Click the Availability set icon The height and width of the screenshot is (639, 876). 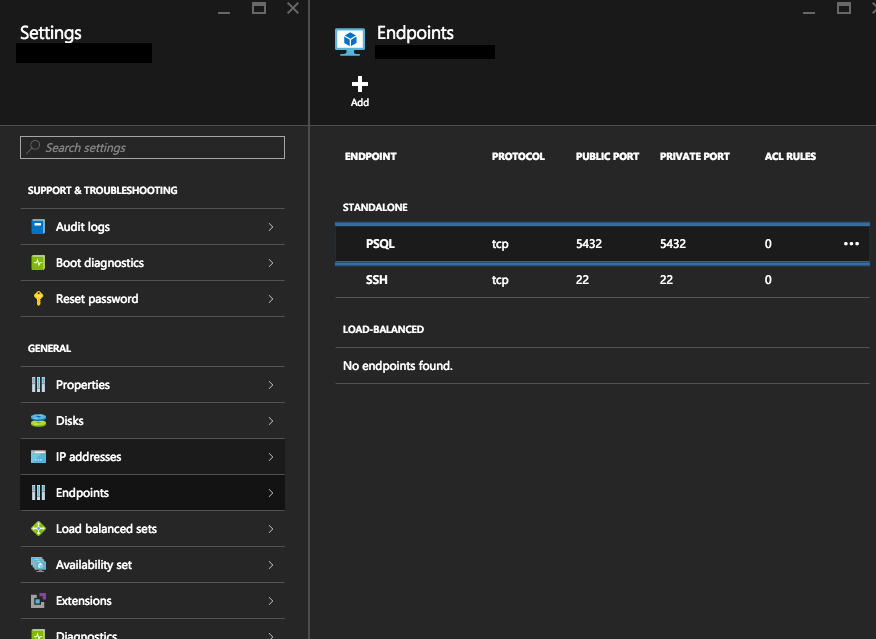38,565
